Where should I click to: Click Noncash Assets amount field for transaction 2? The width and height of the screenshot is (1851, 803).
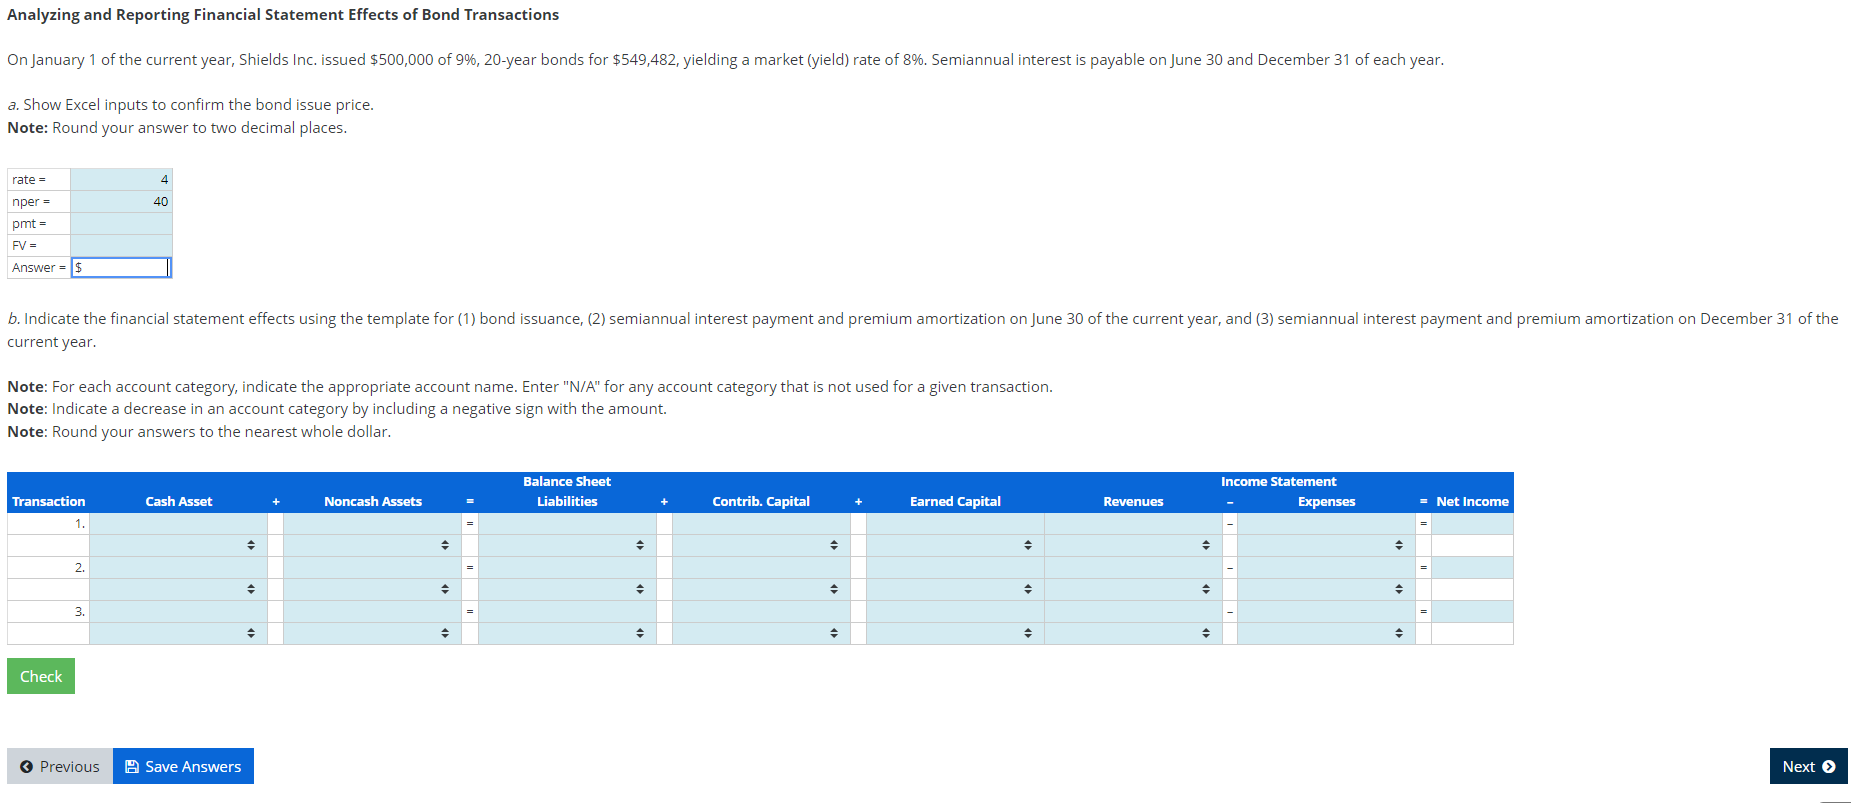372,567
